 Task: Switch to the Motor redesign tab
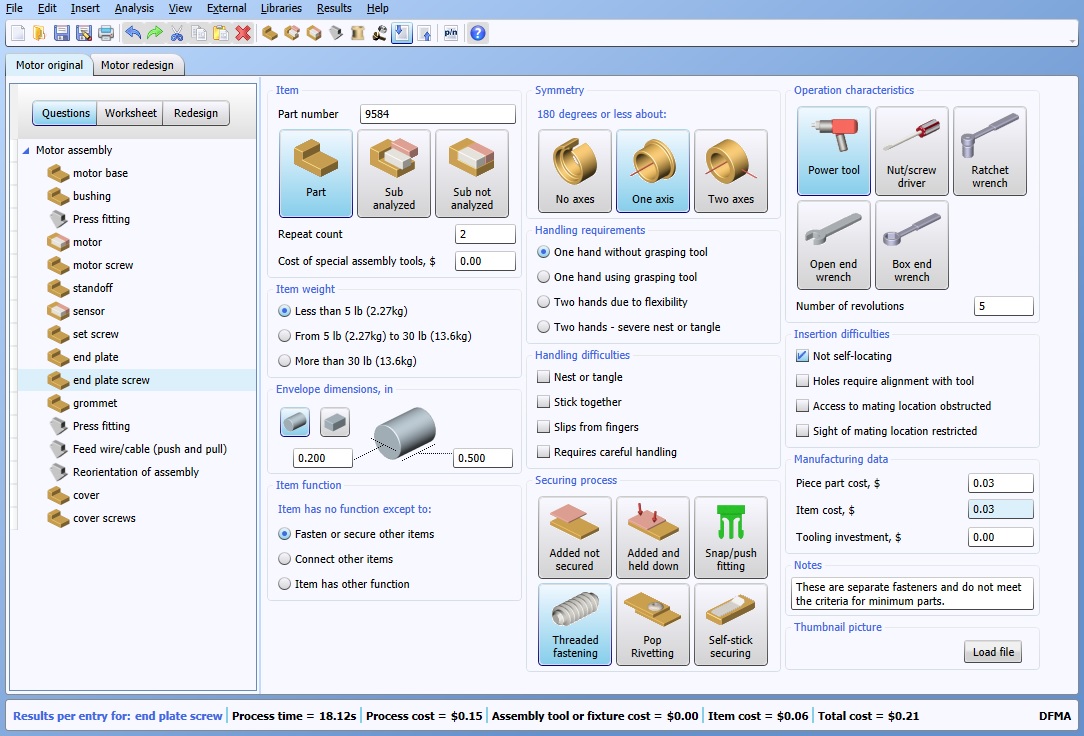pos(137,65)
